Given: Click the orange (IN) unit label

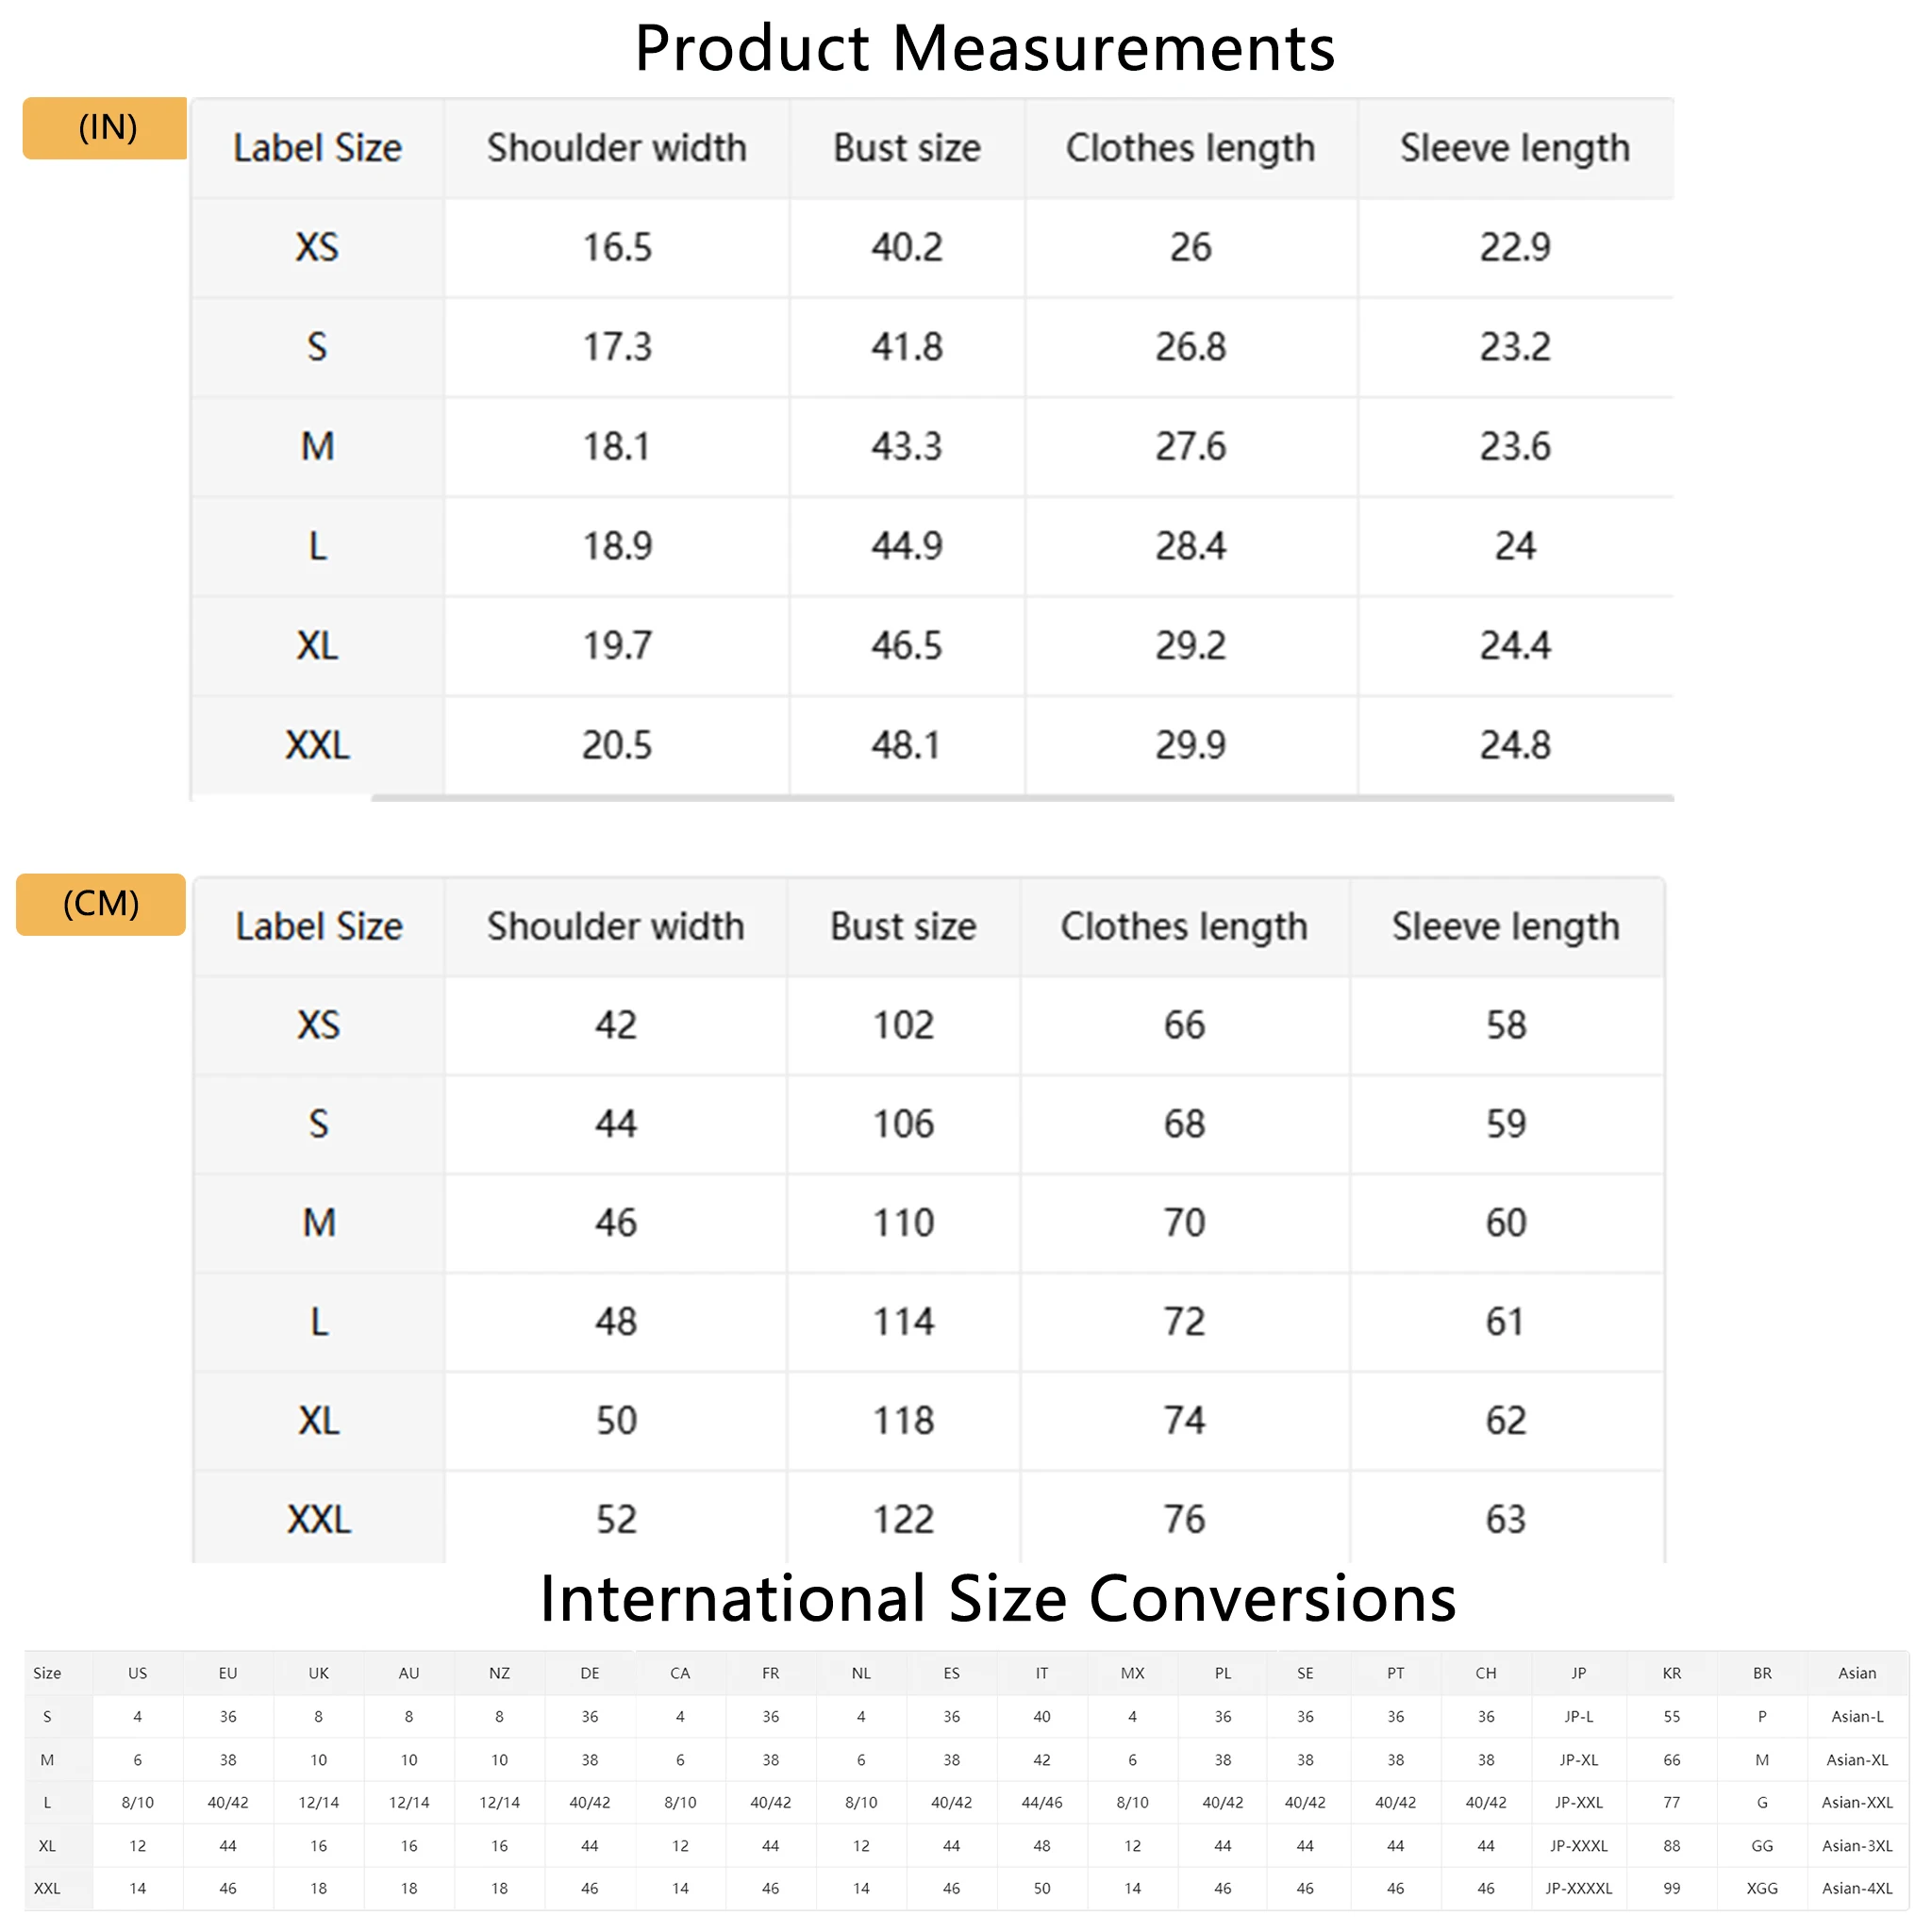Looking at the screenshot, I should point(105,128).
